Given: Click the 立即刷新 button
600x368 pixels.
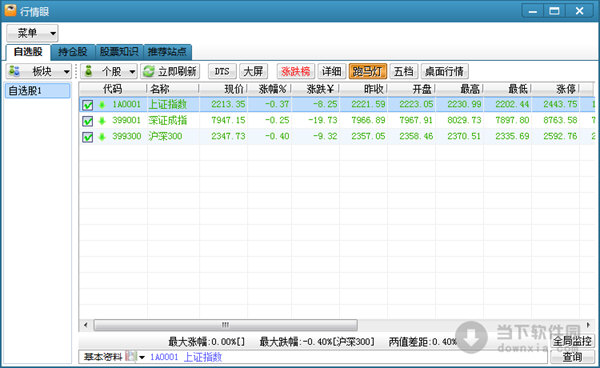Looking at the screenshot, I should [170, 71].
